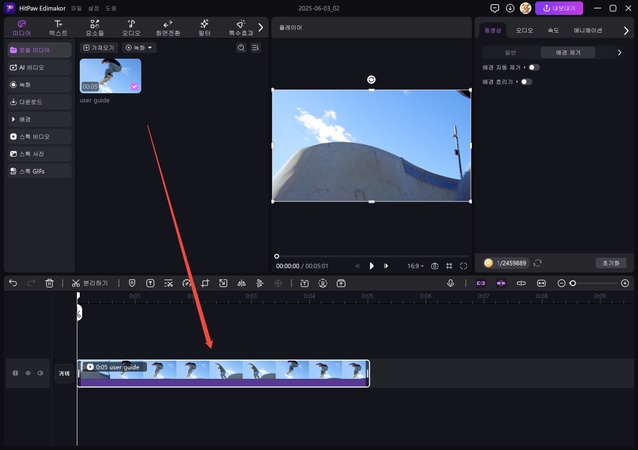Image resolution: width=638 pixels, height=450 pixels.
Task: Take a snapshot with the camera icon
Action: pyautogui.click(x=435, y=266)
